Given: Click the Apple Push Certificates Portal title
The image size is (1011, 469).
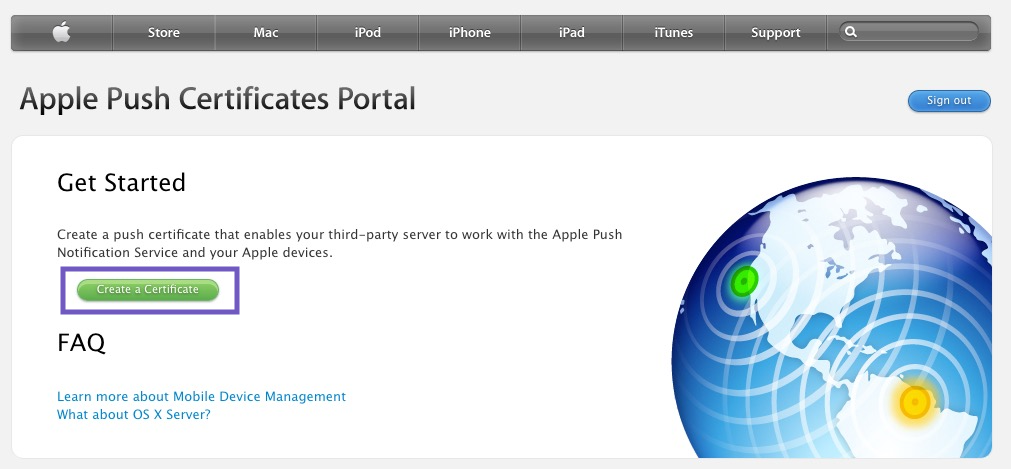Looking at the screenshot, I should coord(217,99).
